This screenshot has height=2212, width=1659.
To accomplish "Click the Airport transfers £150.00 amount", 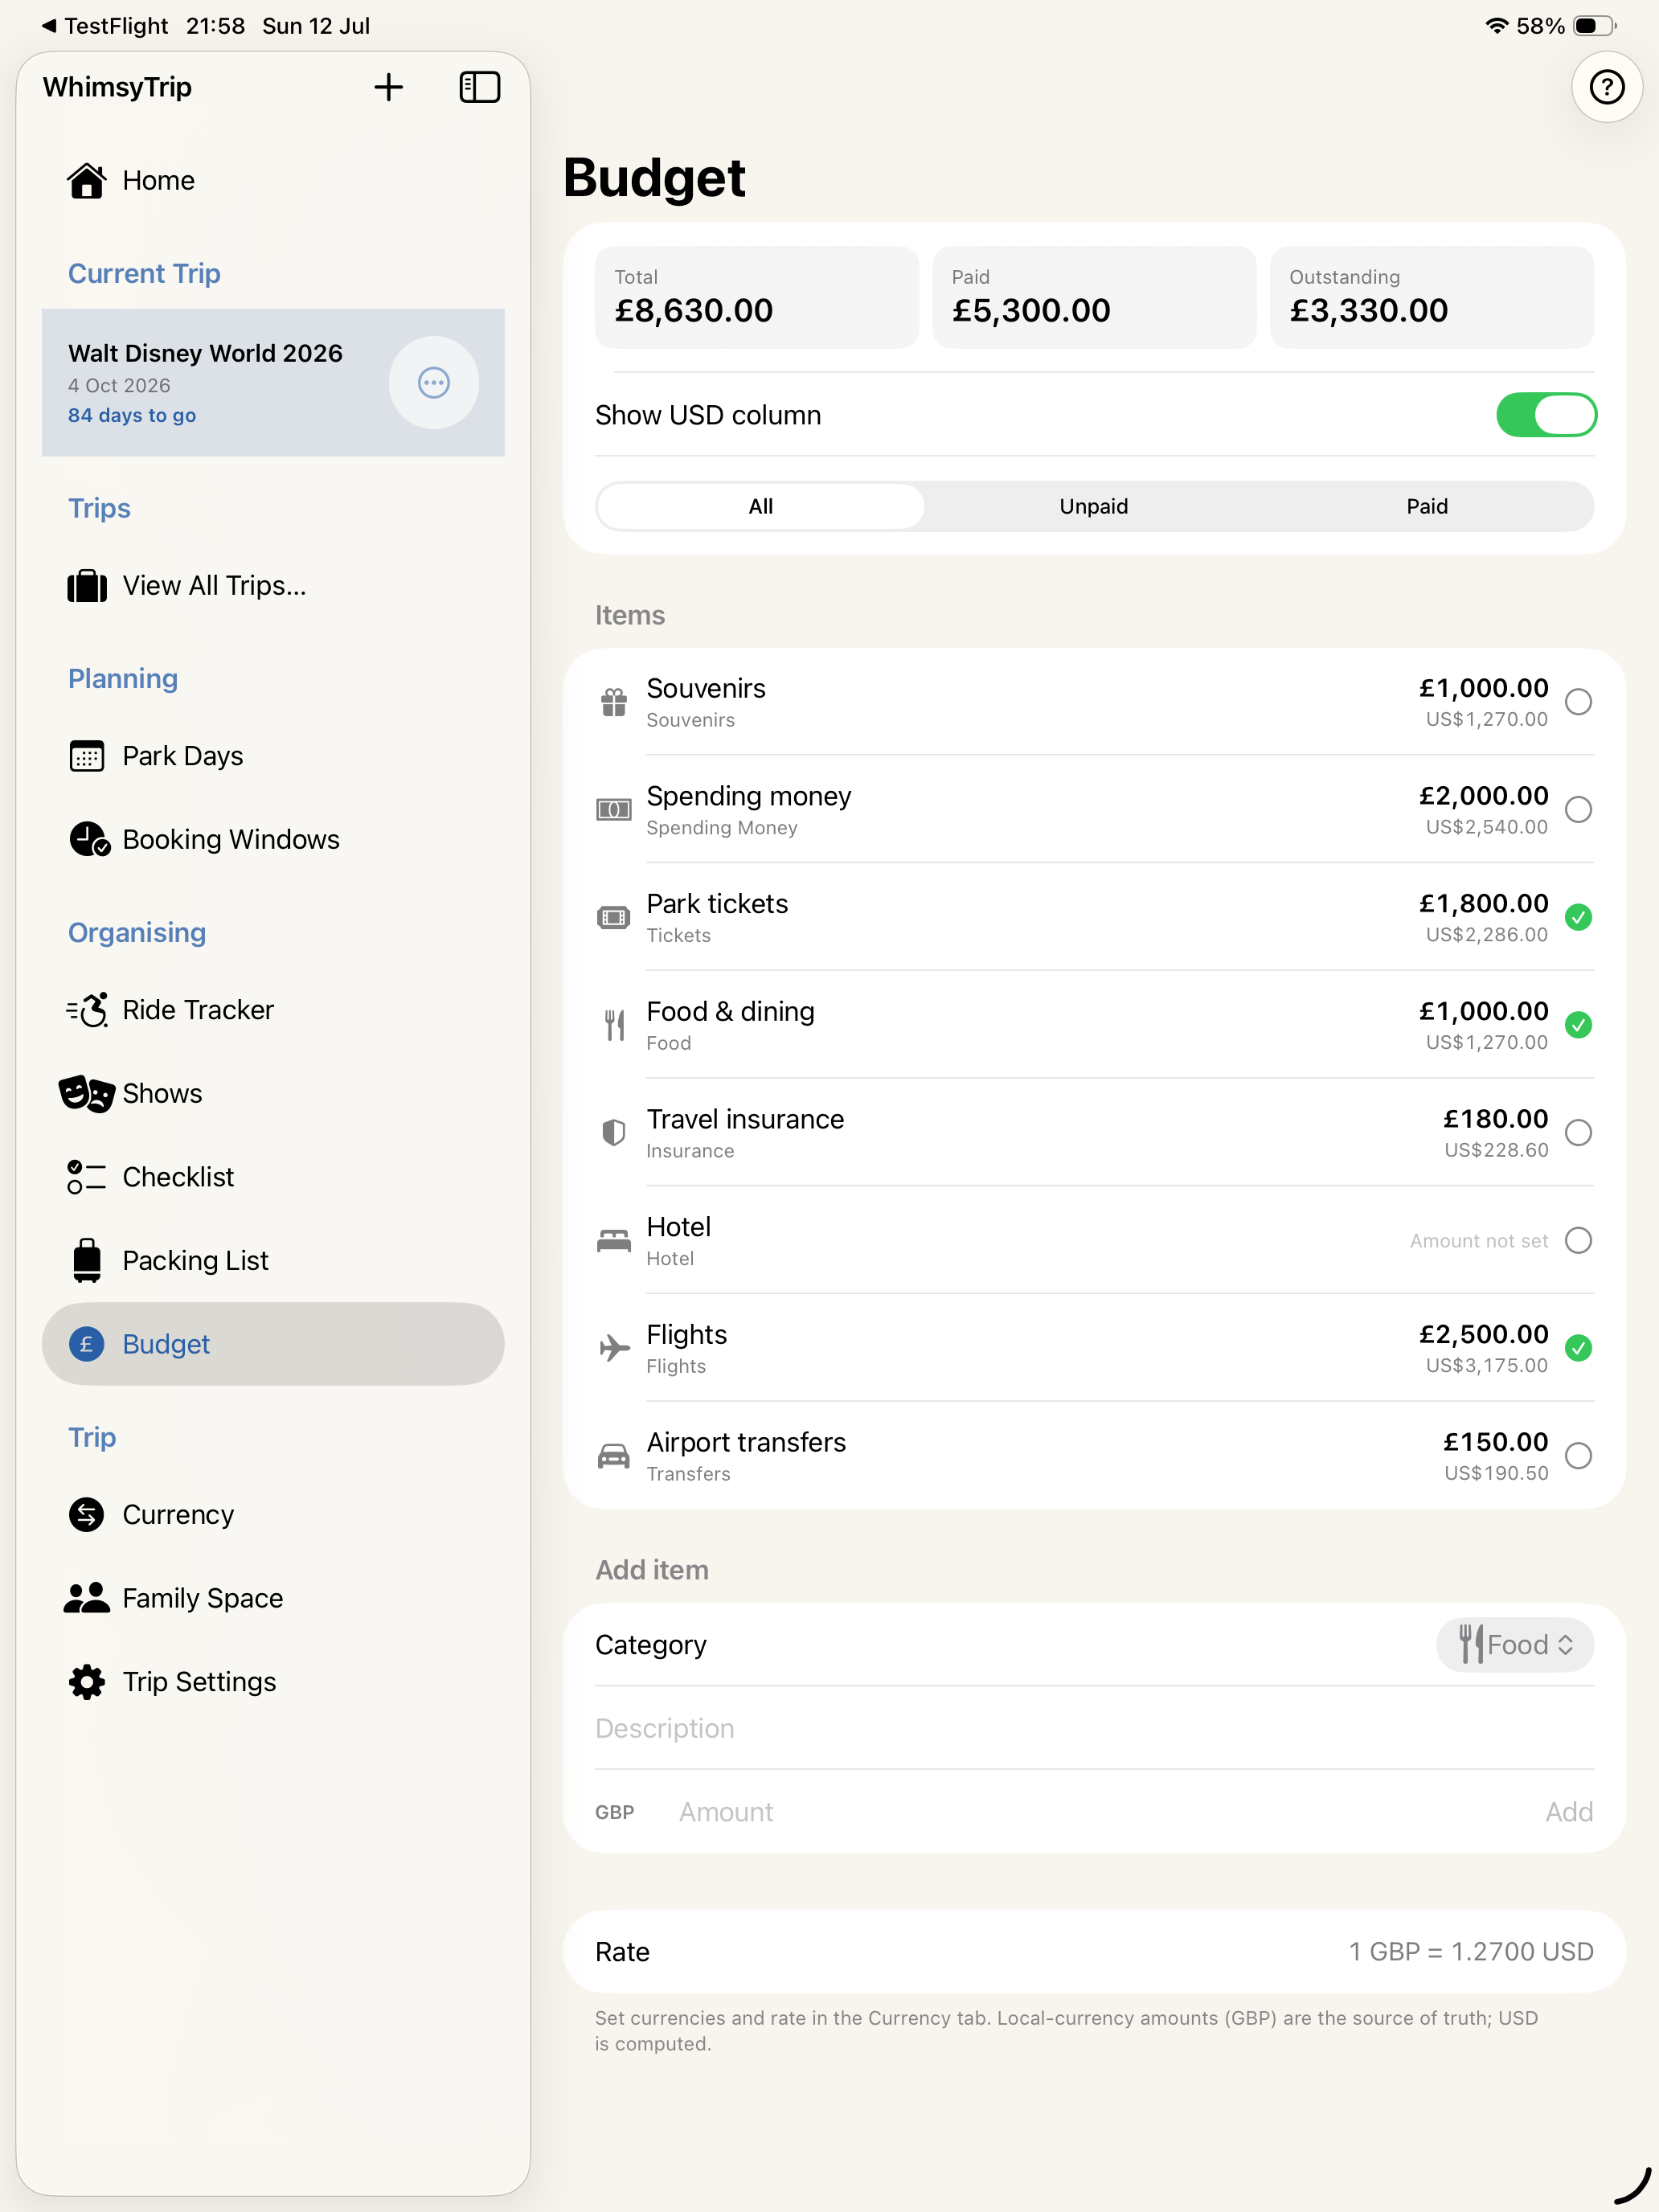I will [1495, 1443].
